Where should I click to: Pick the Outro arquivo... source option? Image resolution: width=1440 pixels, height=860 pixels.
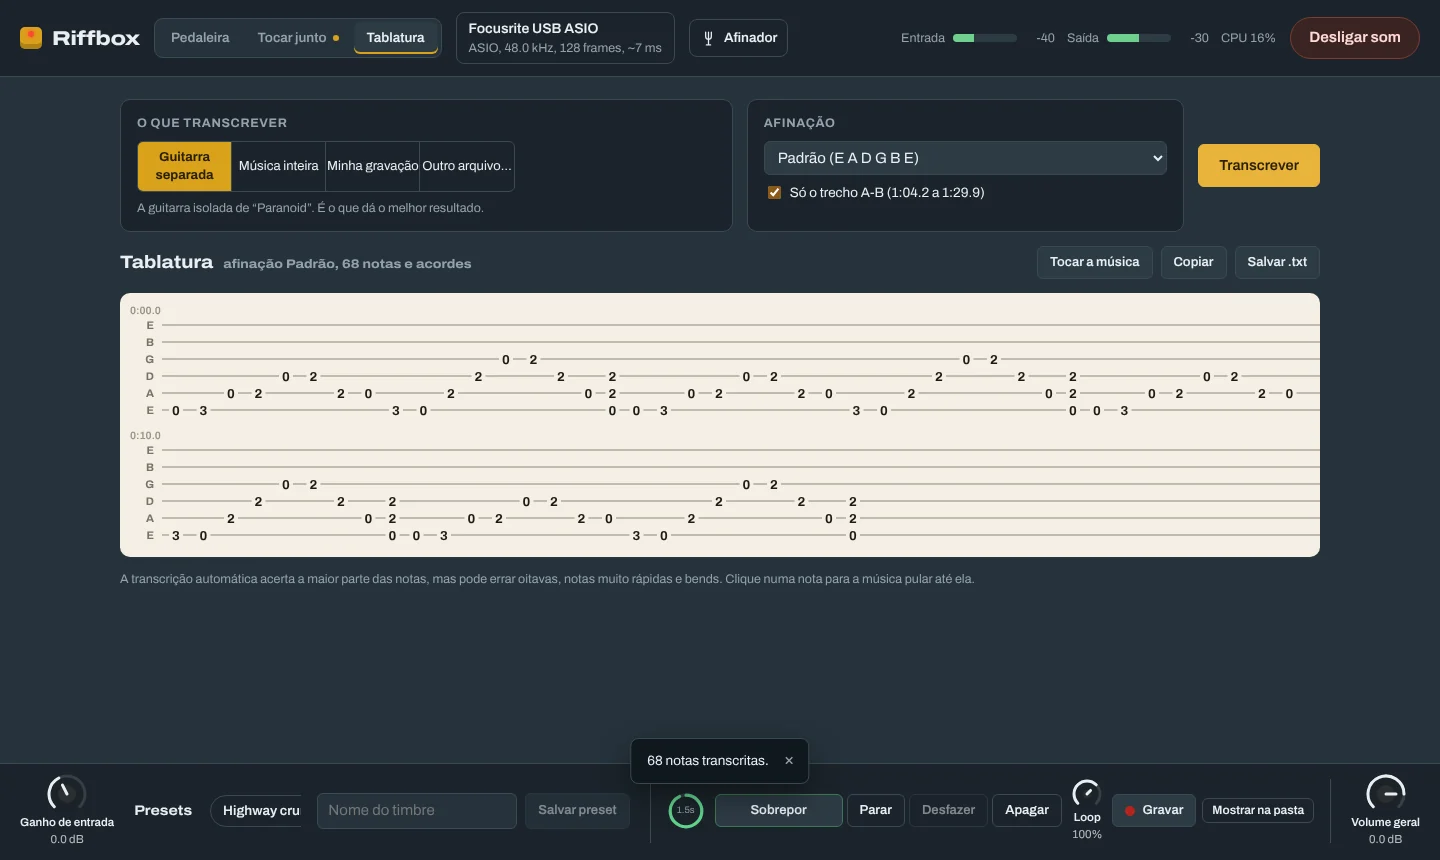click(467, 166)
